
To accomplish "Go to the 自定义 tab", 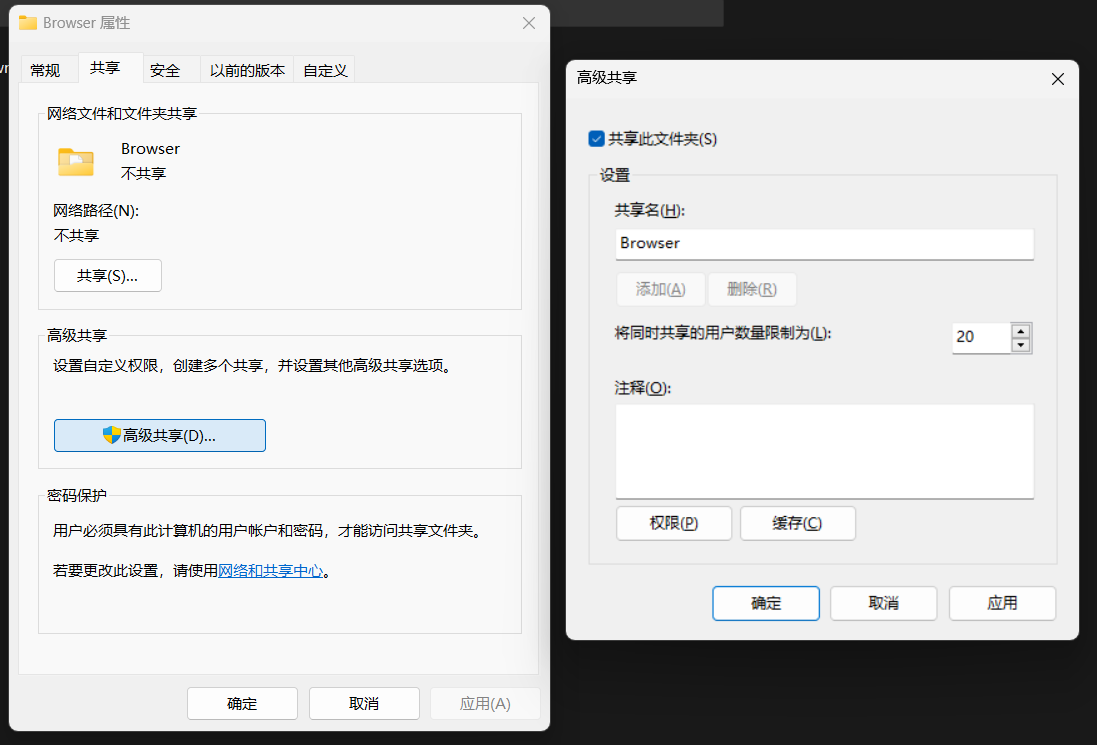I will coord(325,70).
